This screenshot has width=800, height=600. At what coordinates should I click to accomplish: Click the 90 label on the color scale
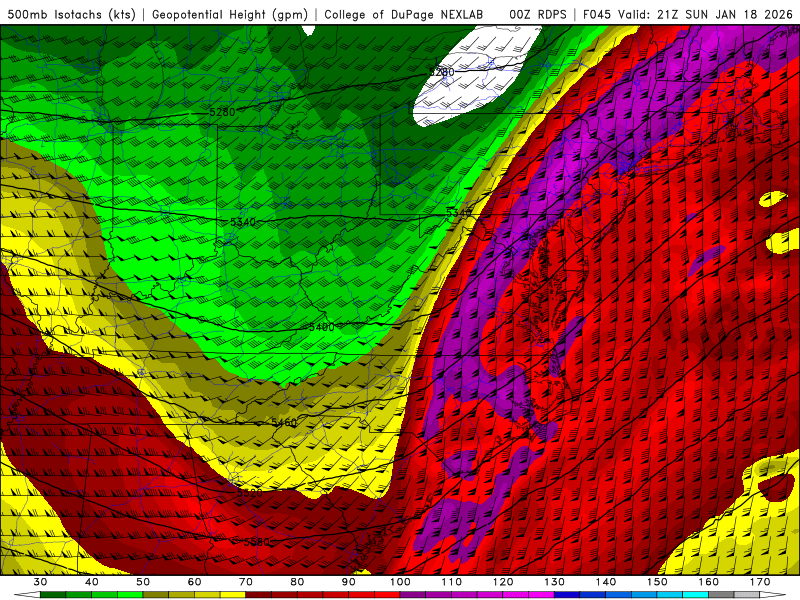349,582
